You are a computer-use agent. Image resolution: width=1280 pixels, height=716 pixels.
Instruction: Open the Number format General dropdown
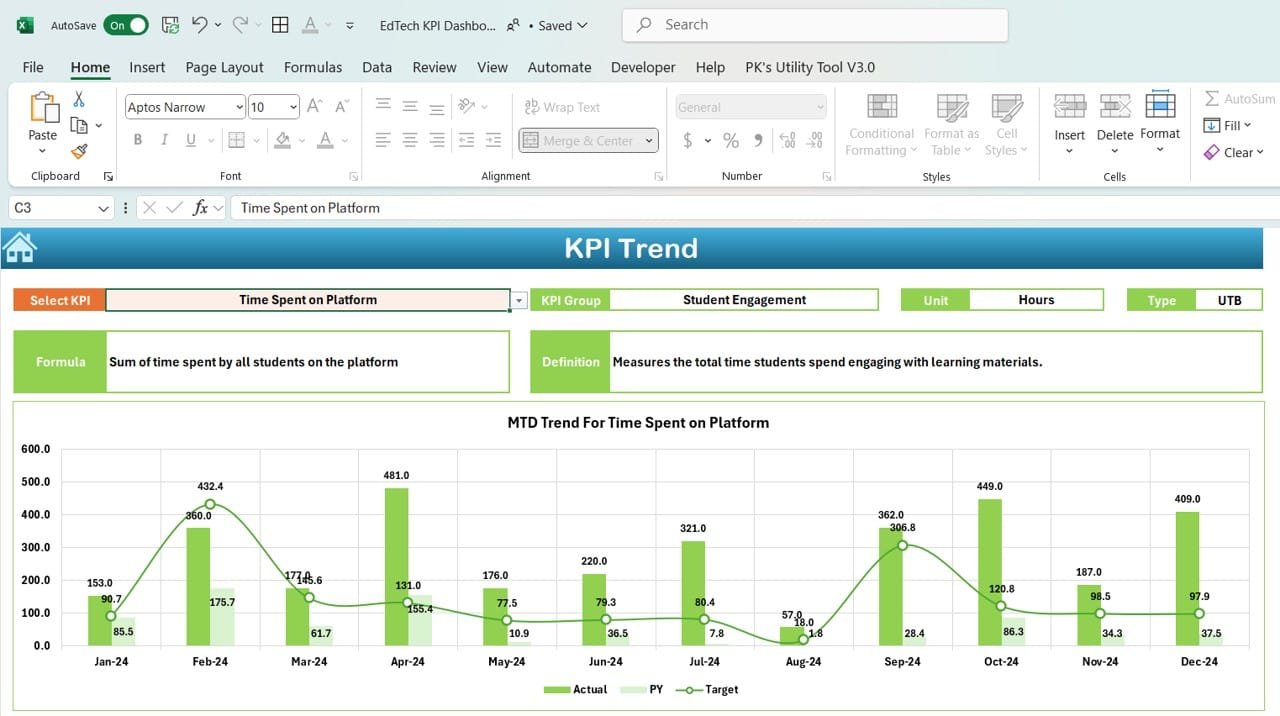tap(820, 107)
